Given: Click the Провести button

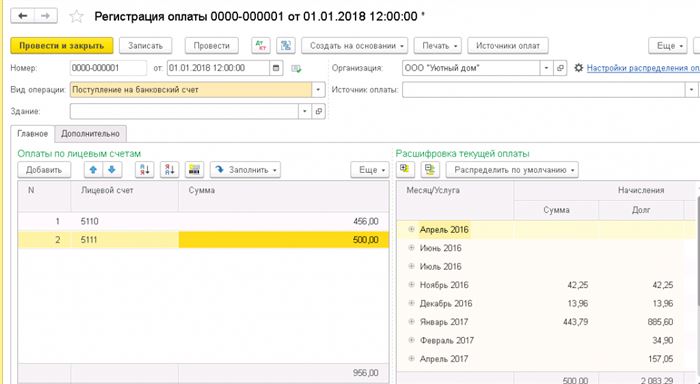Looking at the screenshot, I should tap(212, 46).
